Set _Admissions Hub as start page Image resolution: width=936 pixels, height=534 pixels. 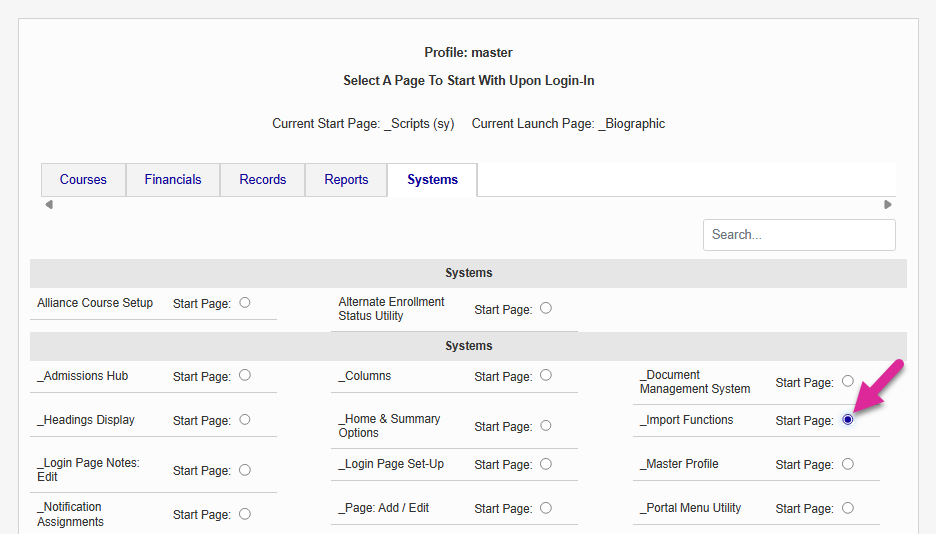pos(245,375)
